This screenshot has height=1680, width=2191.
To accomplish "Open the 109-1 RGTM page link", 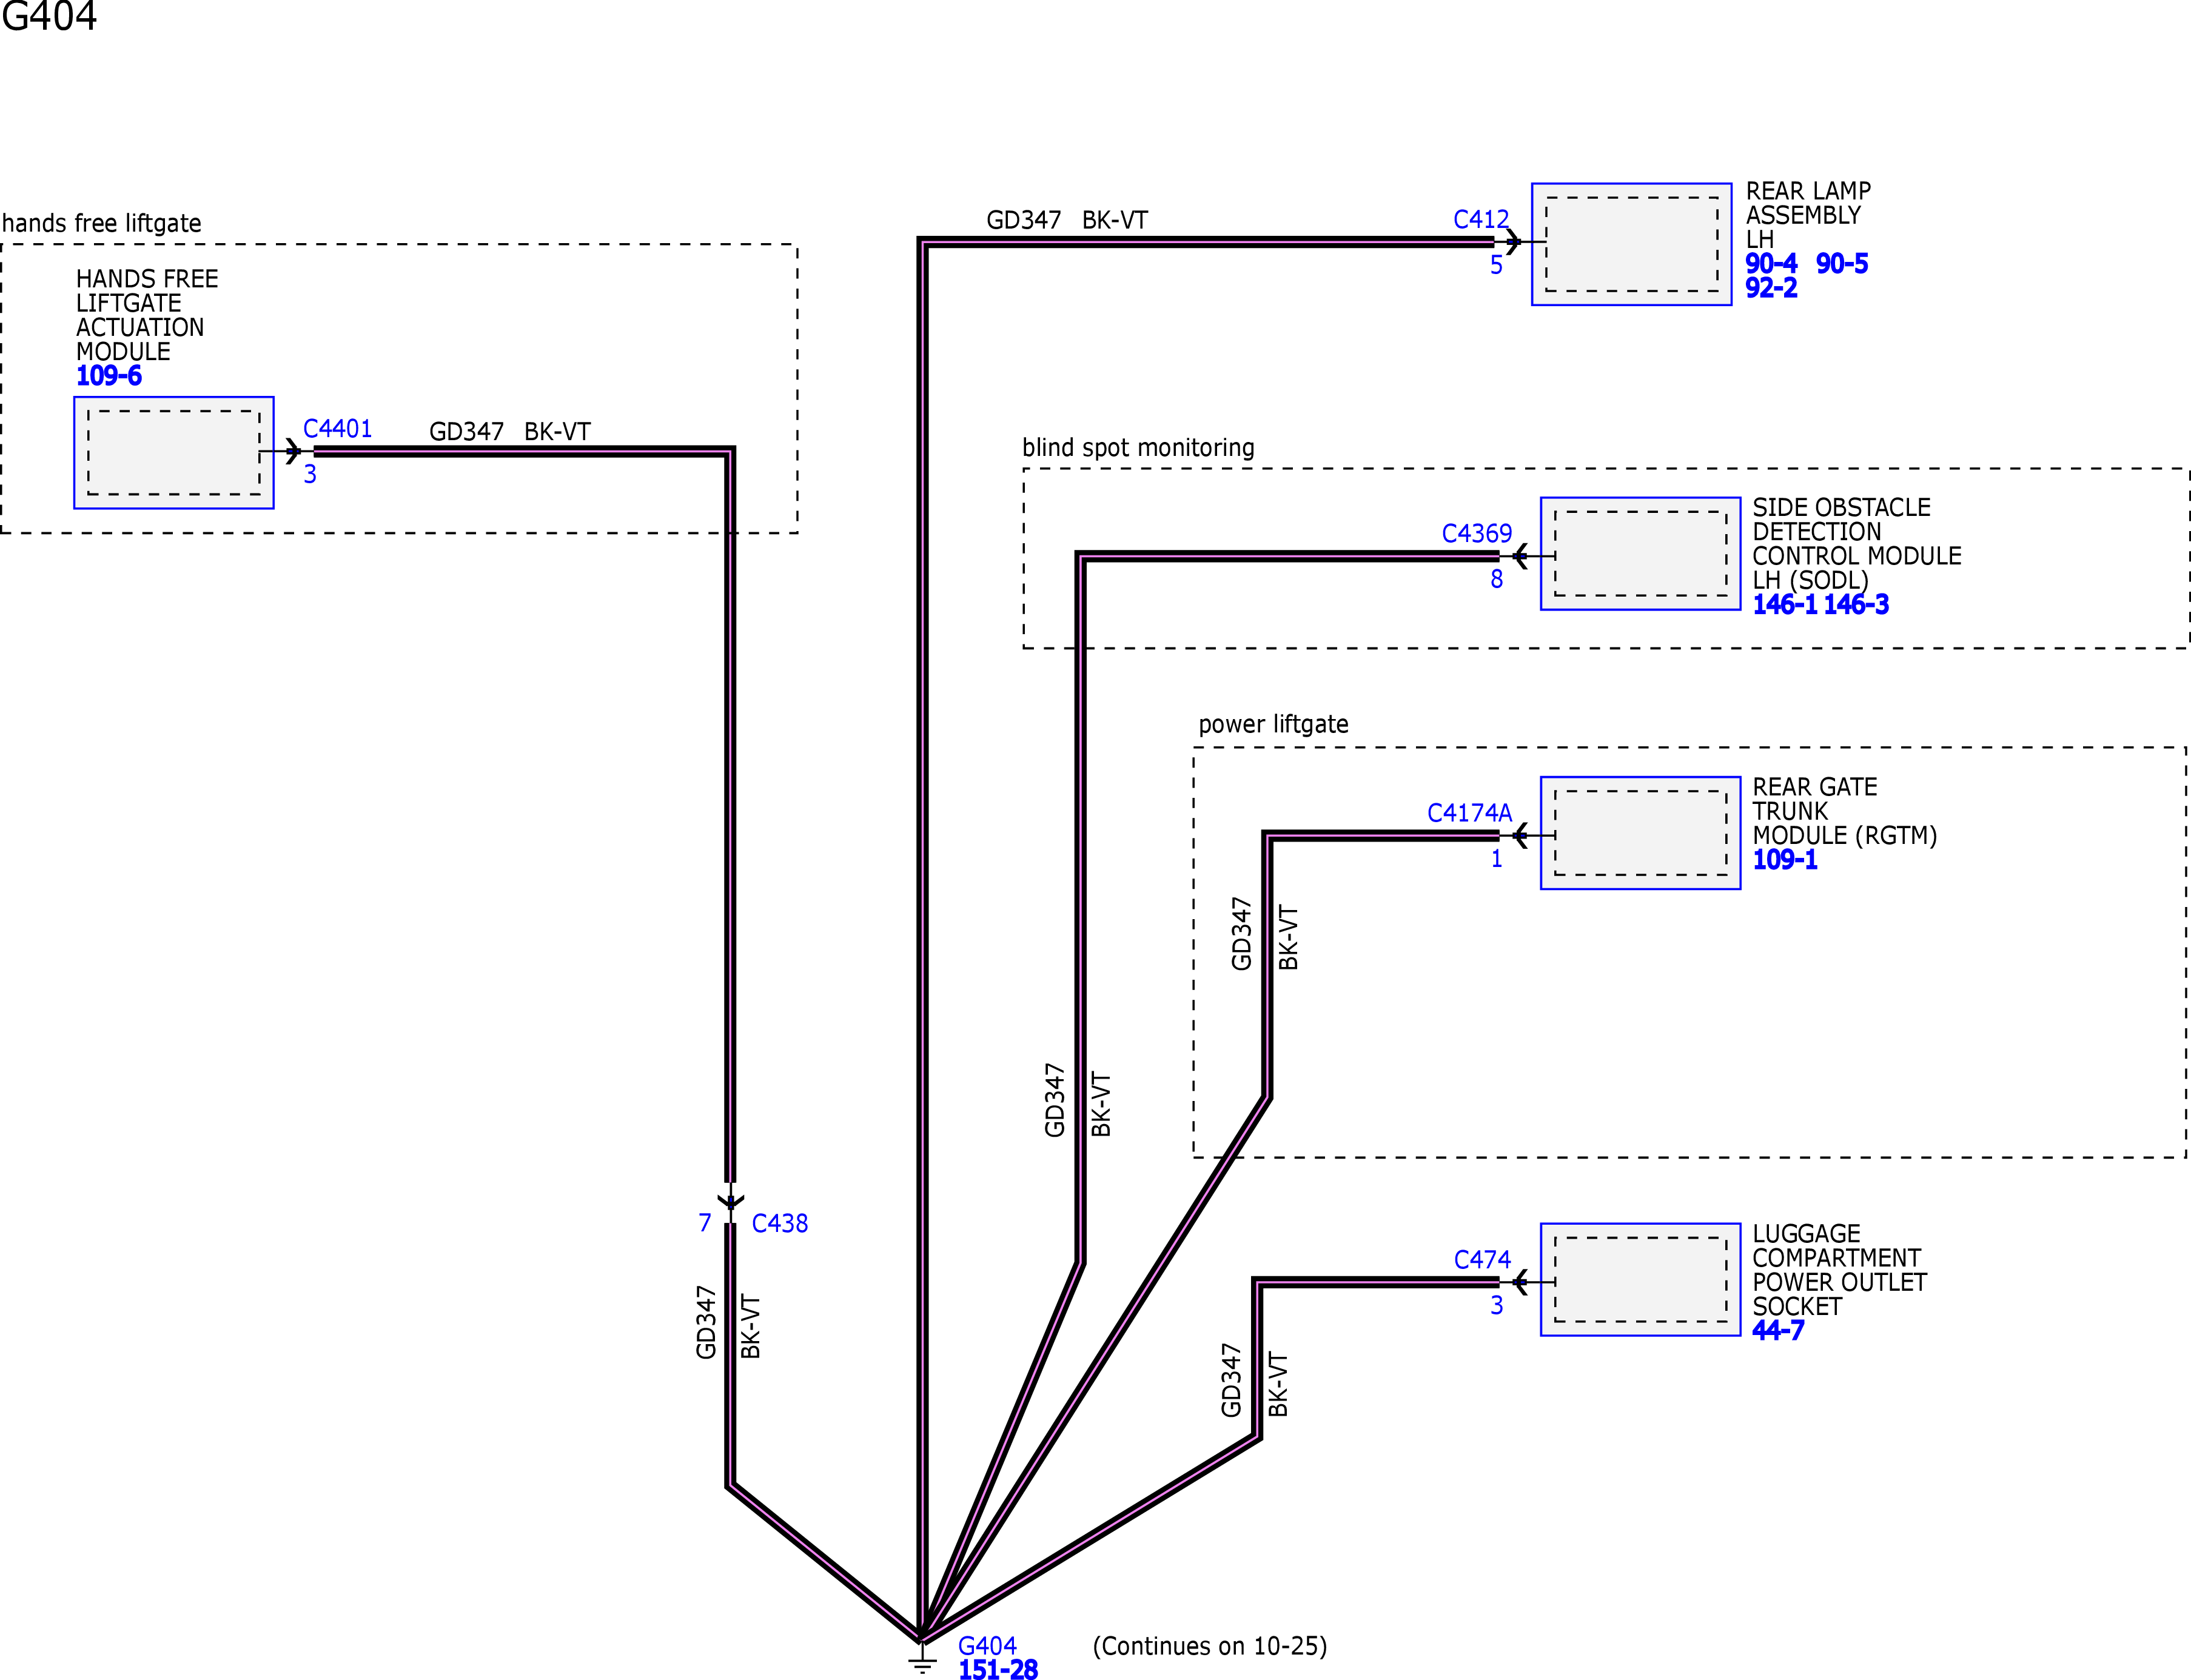I will (x=1785, y=860).
